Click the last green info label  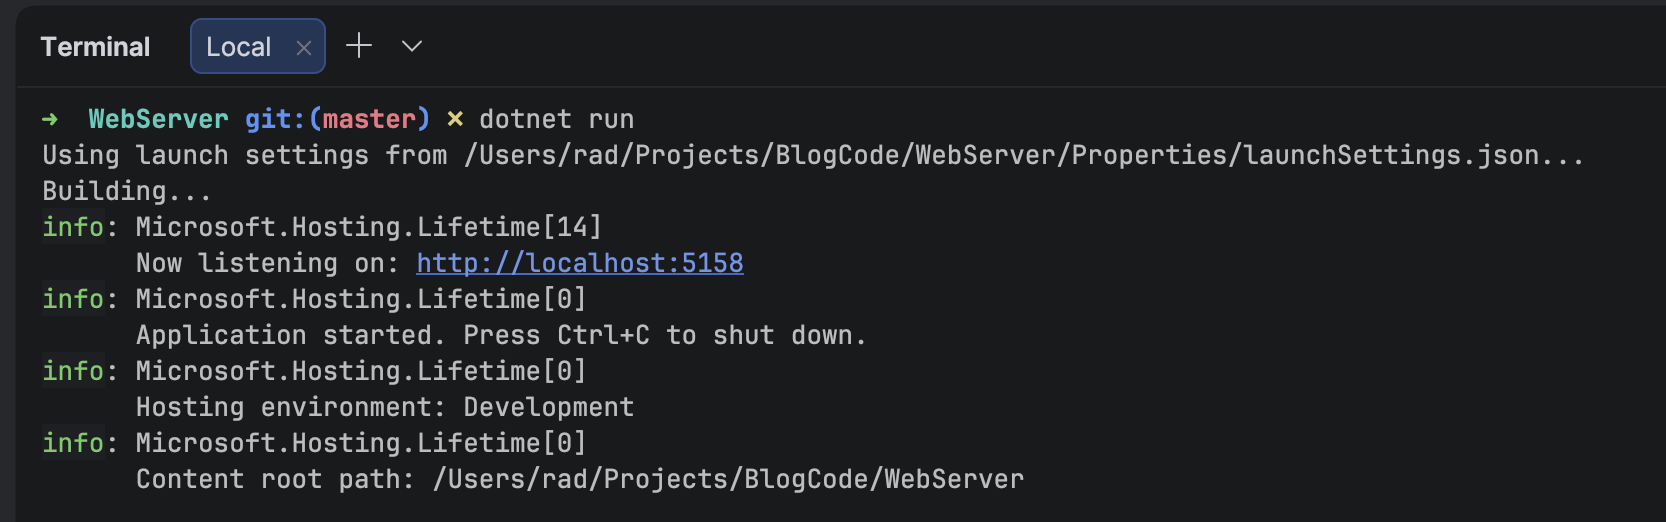(x=73, y=443)
